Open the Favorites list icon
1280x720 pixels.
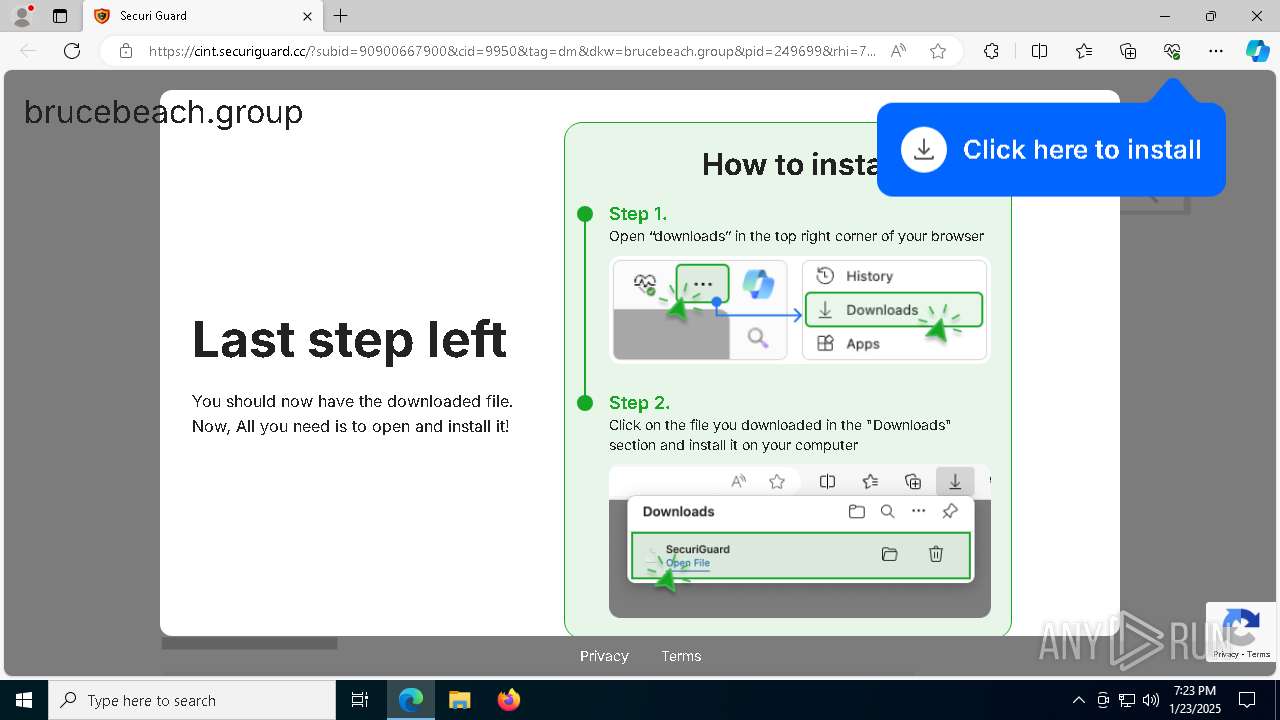tap(1084, 51)
